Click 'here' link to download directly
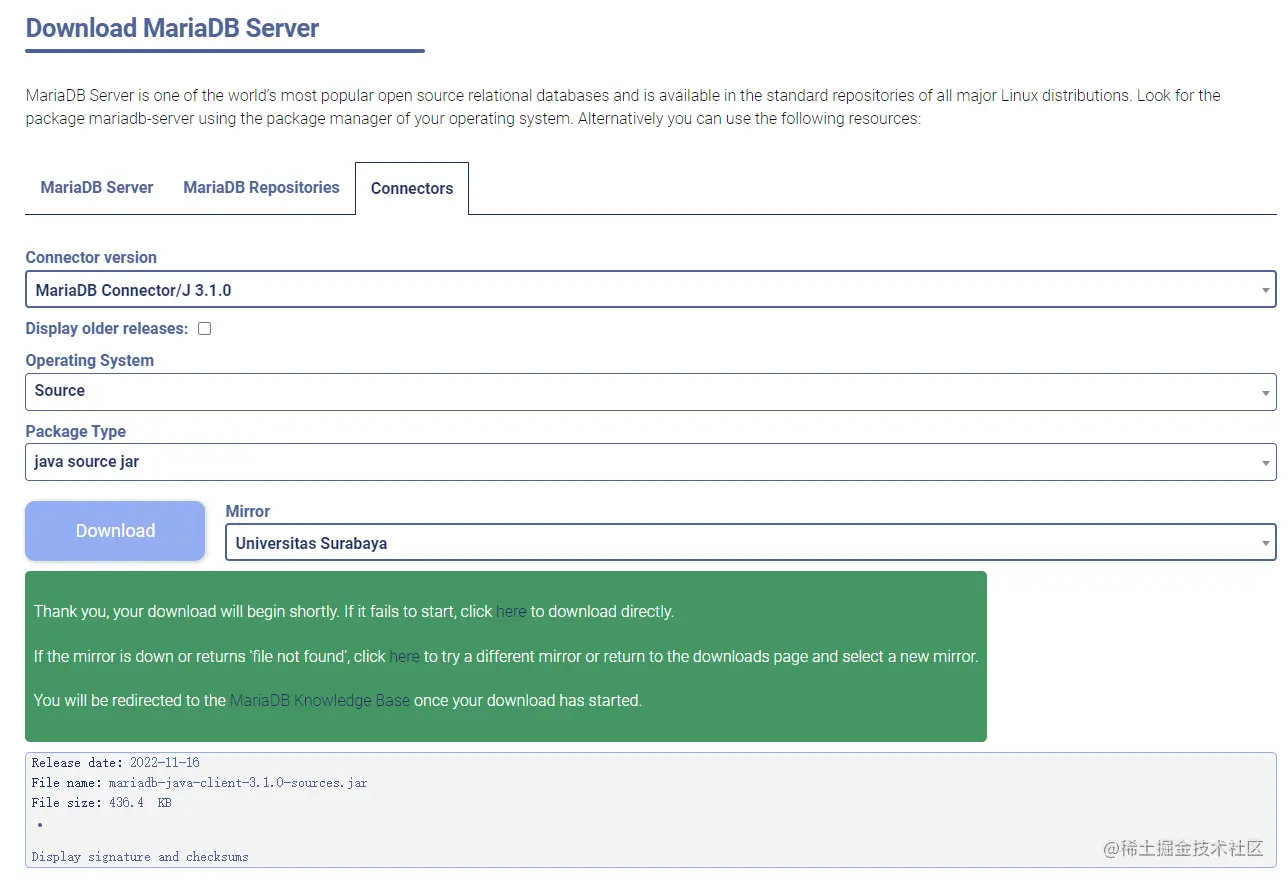This screenshot has height=883, width=1288. [x=511, y=611]
